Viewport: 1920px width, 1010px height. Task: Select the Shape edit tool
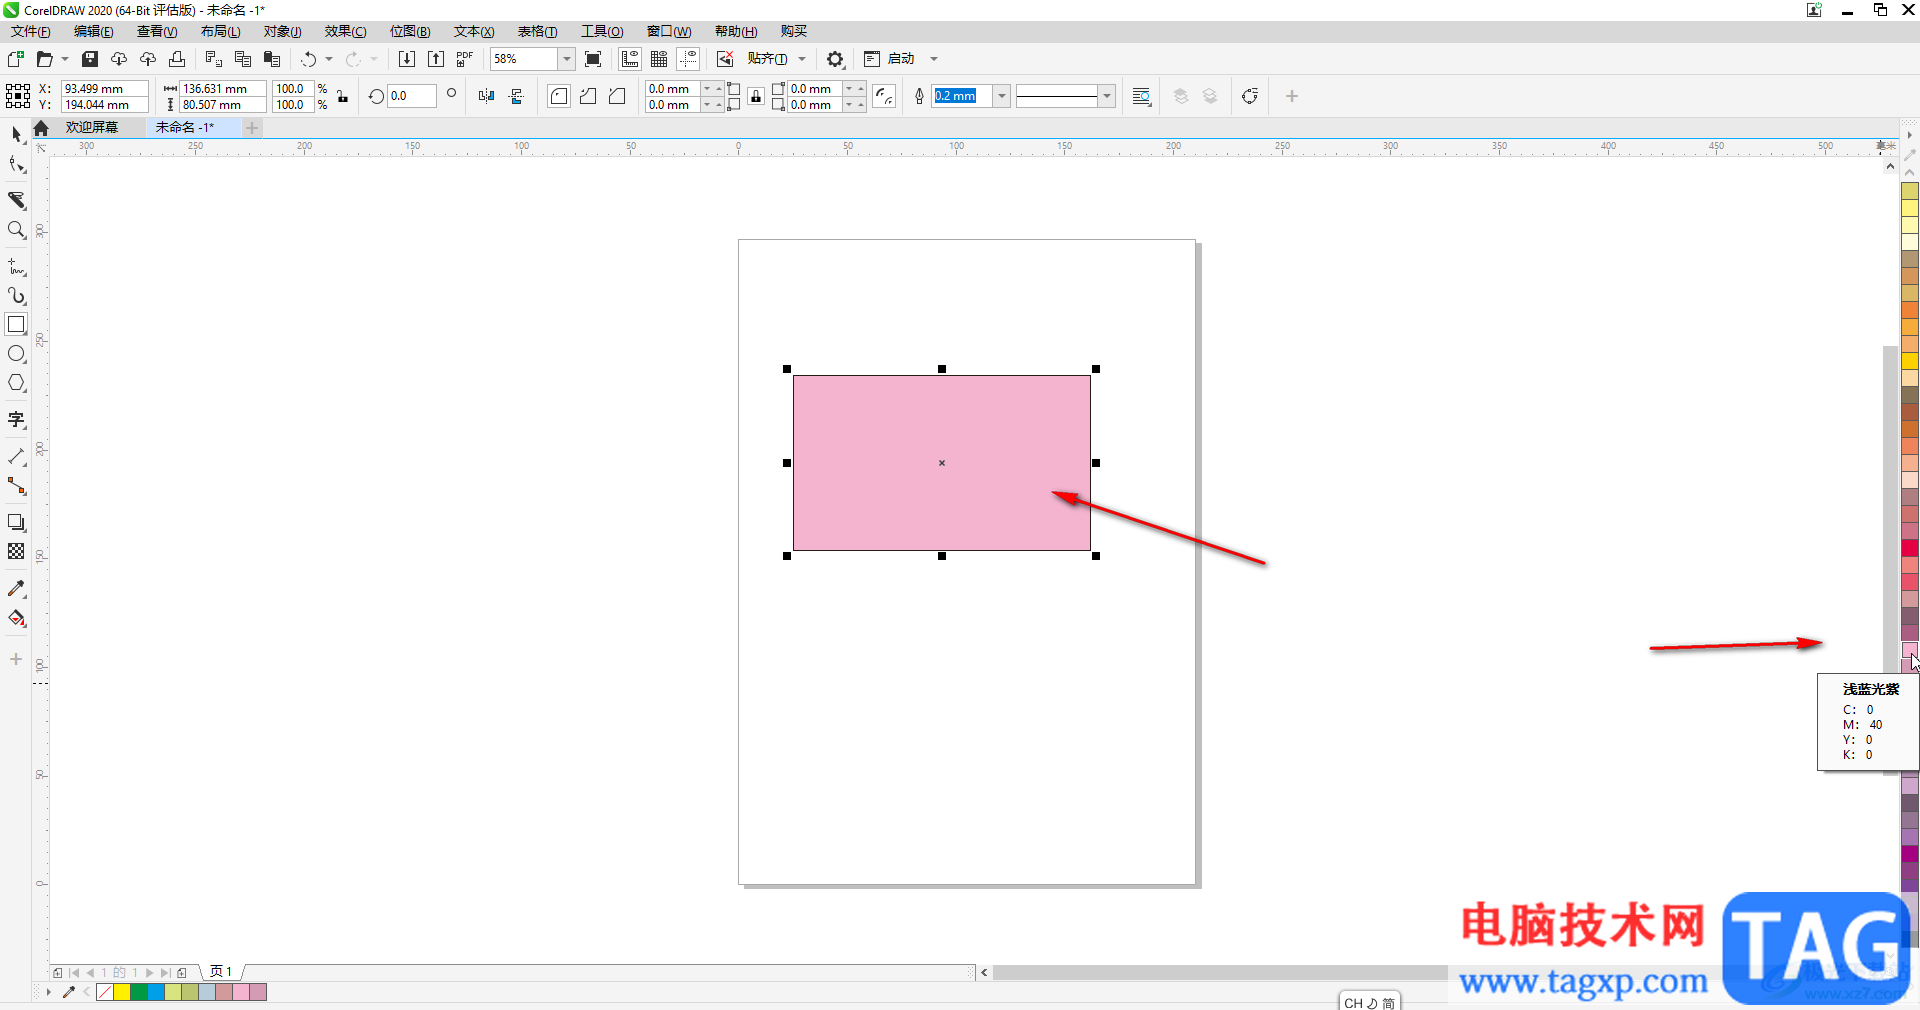[16, 165]
